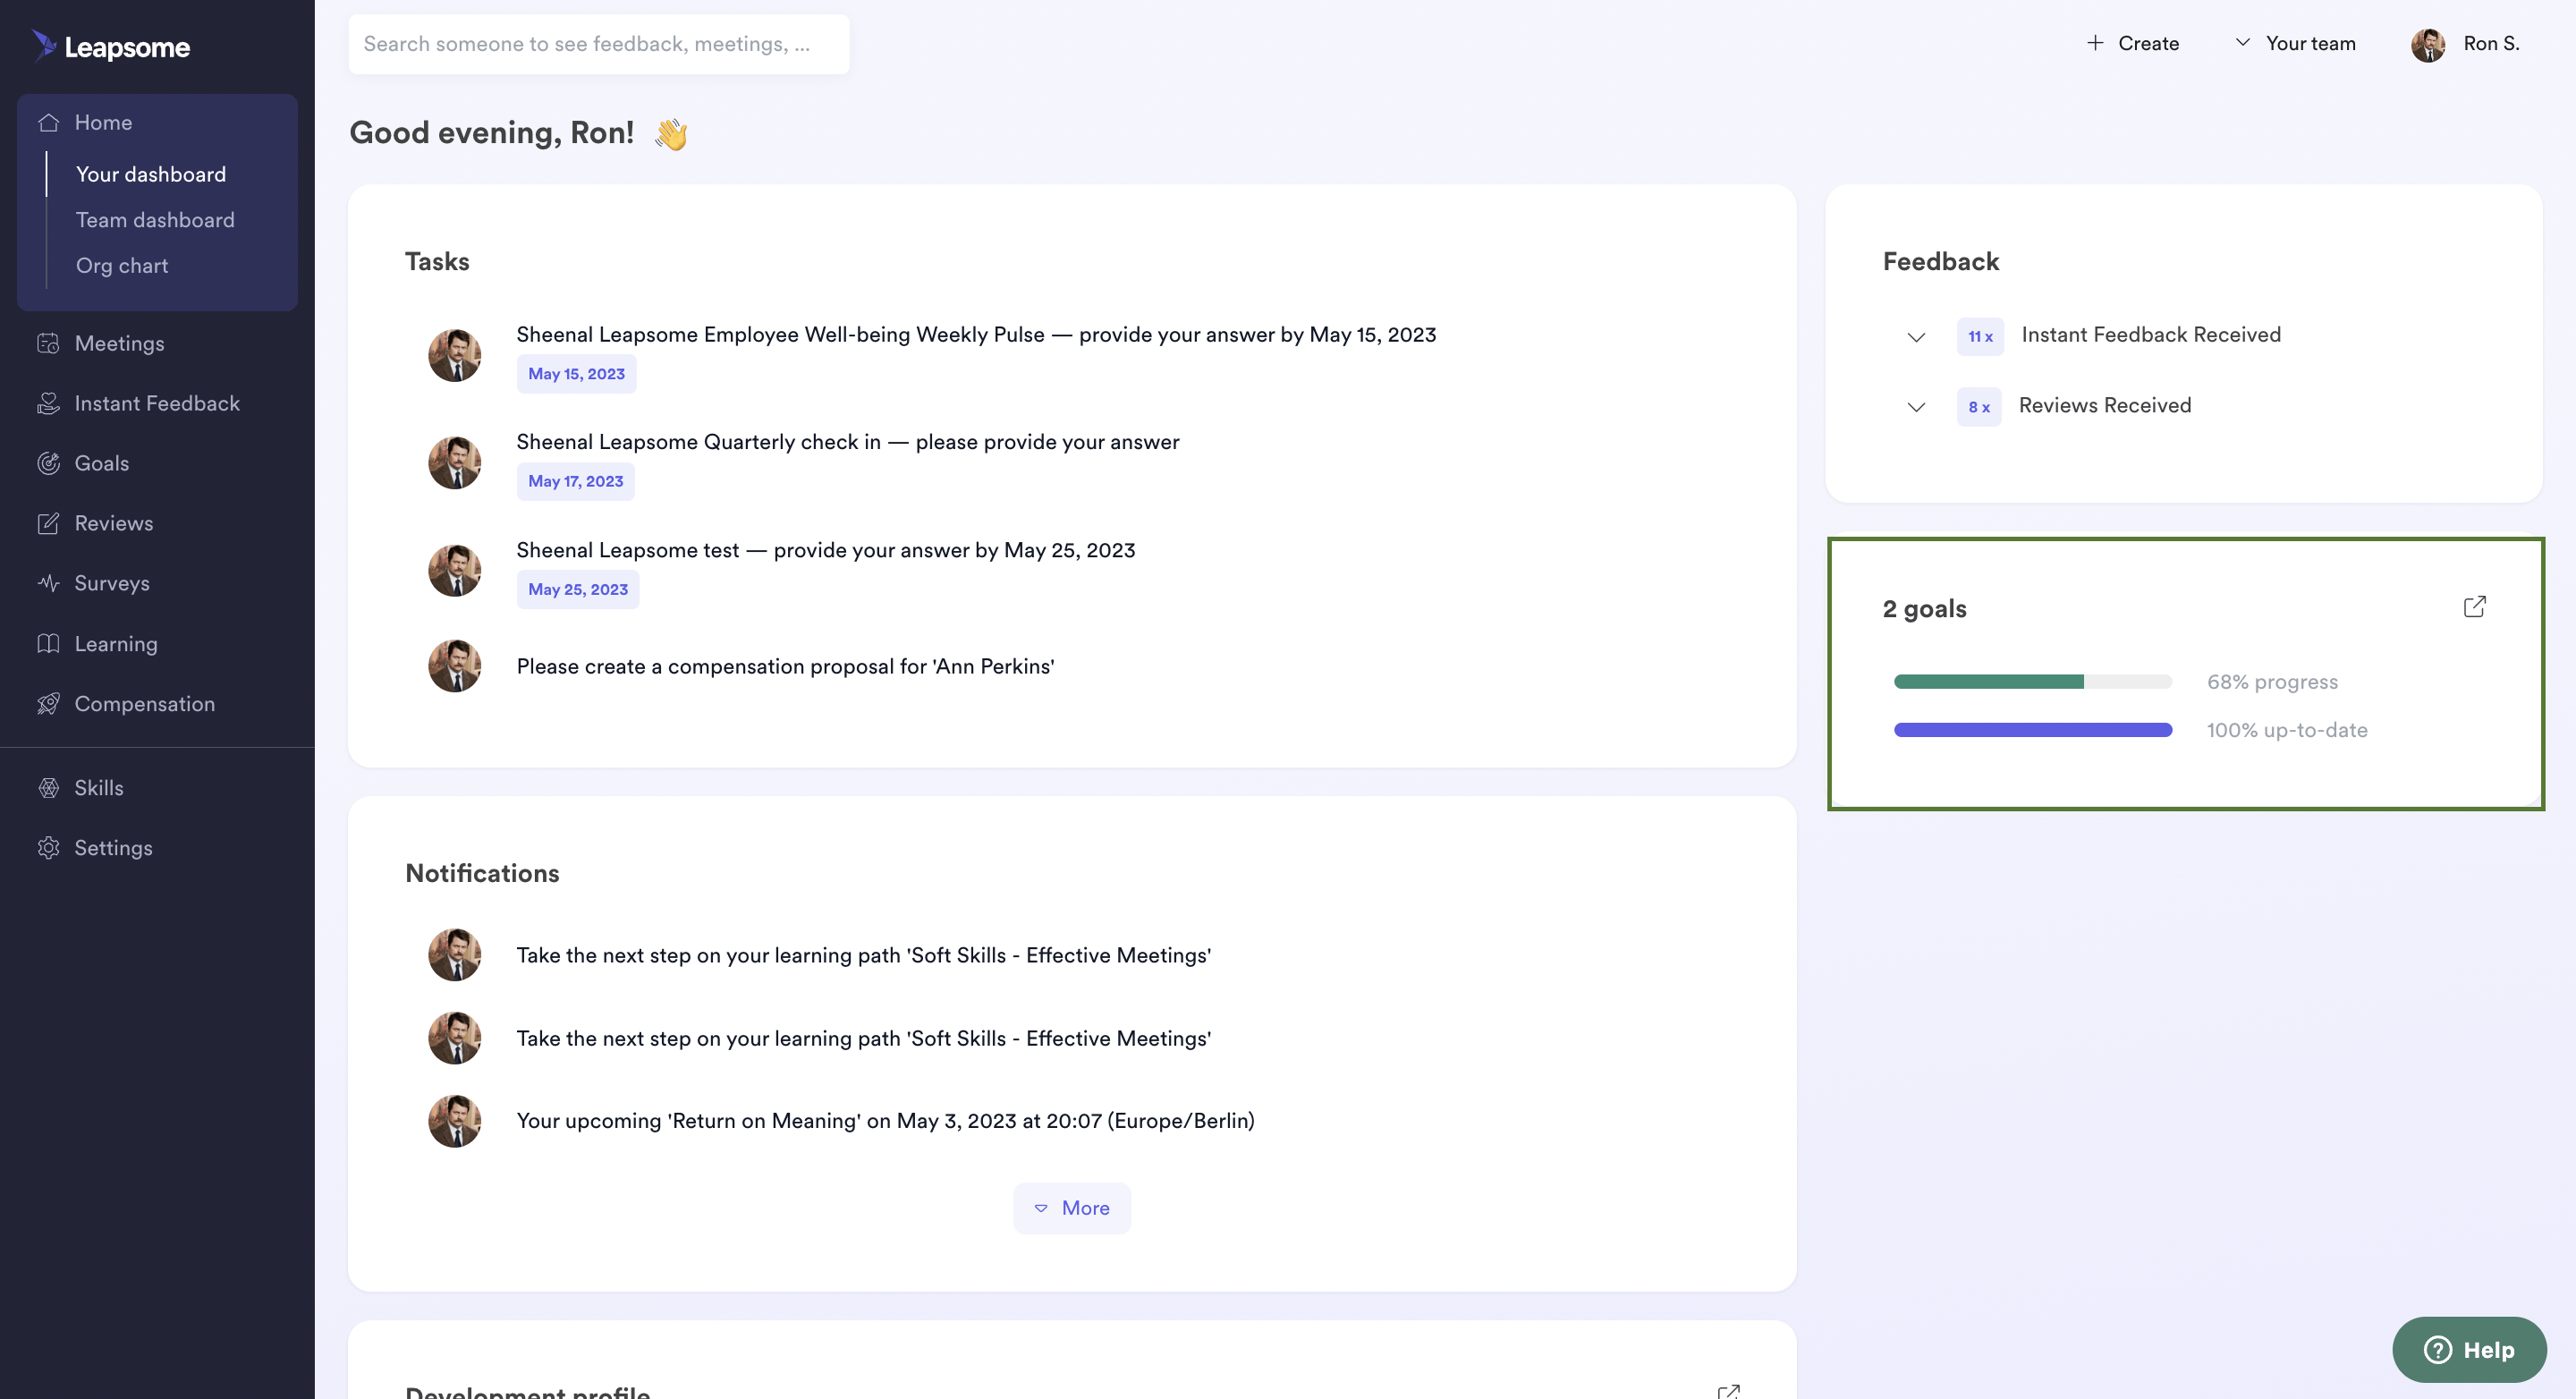
Task: Open Sheenal Leapsome test task
Action: pos(826,550)
